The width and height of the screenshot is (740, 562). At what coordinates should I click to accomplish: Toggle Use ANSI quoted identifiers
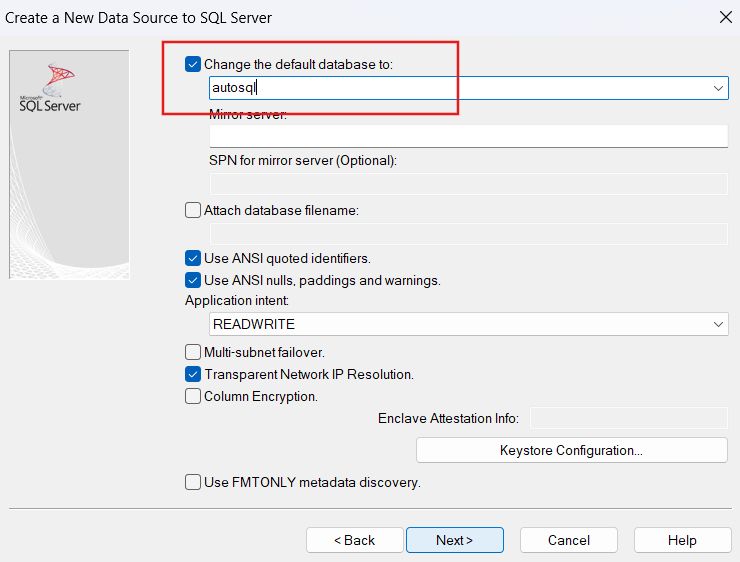tap(193, 258)
